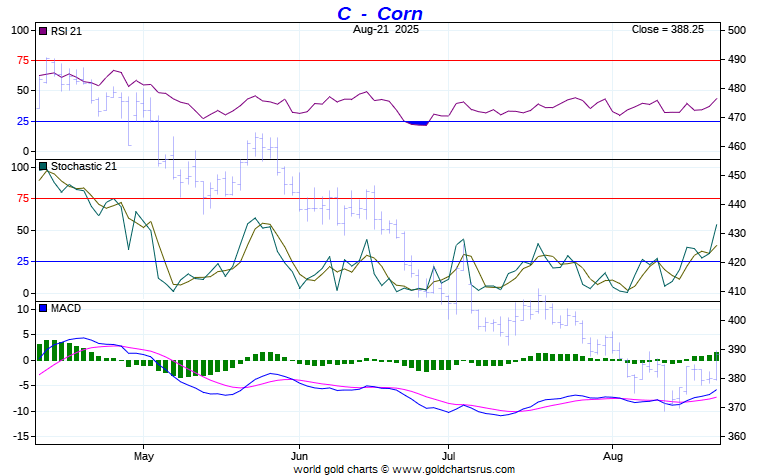Click the 490 price axis label
760x475 pixels.
click(736, 59)
